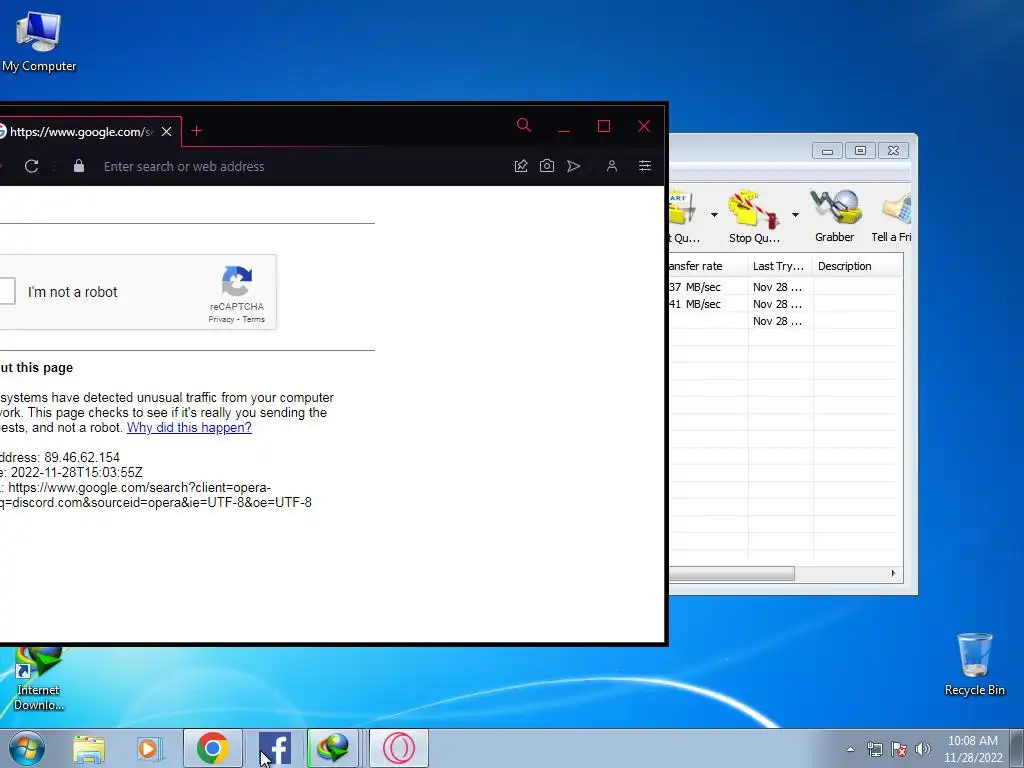Close the google.com tab
The image size is (1024, 768).
(x=167, y=131)
